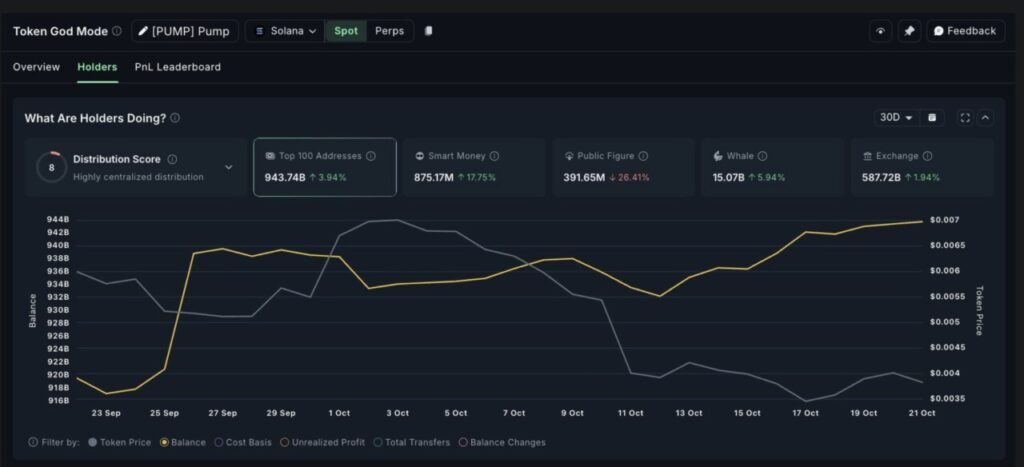Image resolution: width=1024 pixels, height=467 pixels.
Task: Enter fullscreen mode for the chart
Action: (965, 118)
